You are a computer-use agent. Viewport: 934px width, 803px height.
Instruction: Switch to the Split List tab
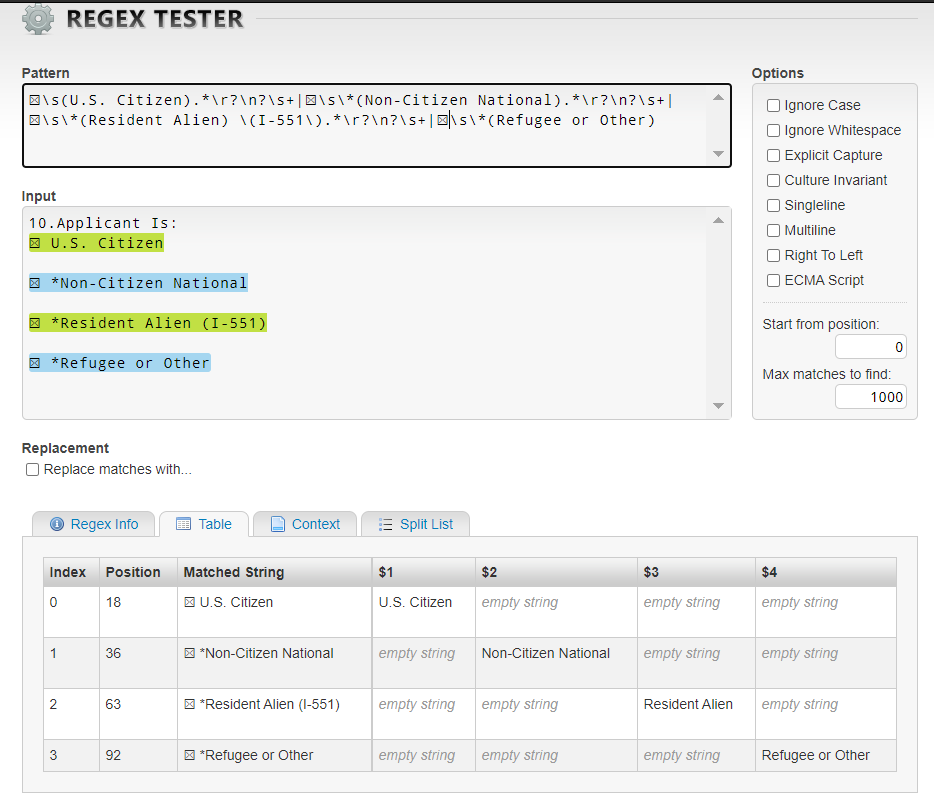click(x=416, y=524)
